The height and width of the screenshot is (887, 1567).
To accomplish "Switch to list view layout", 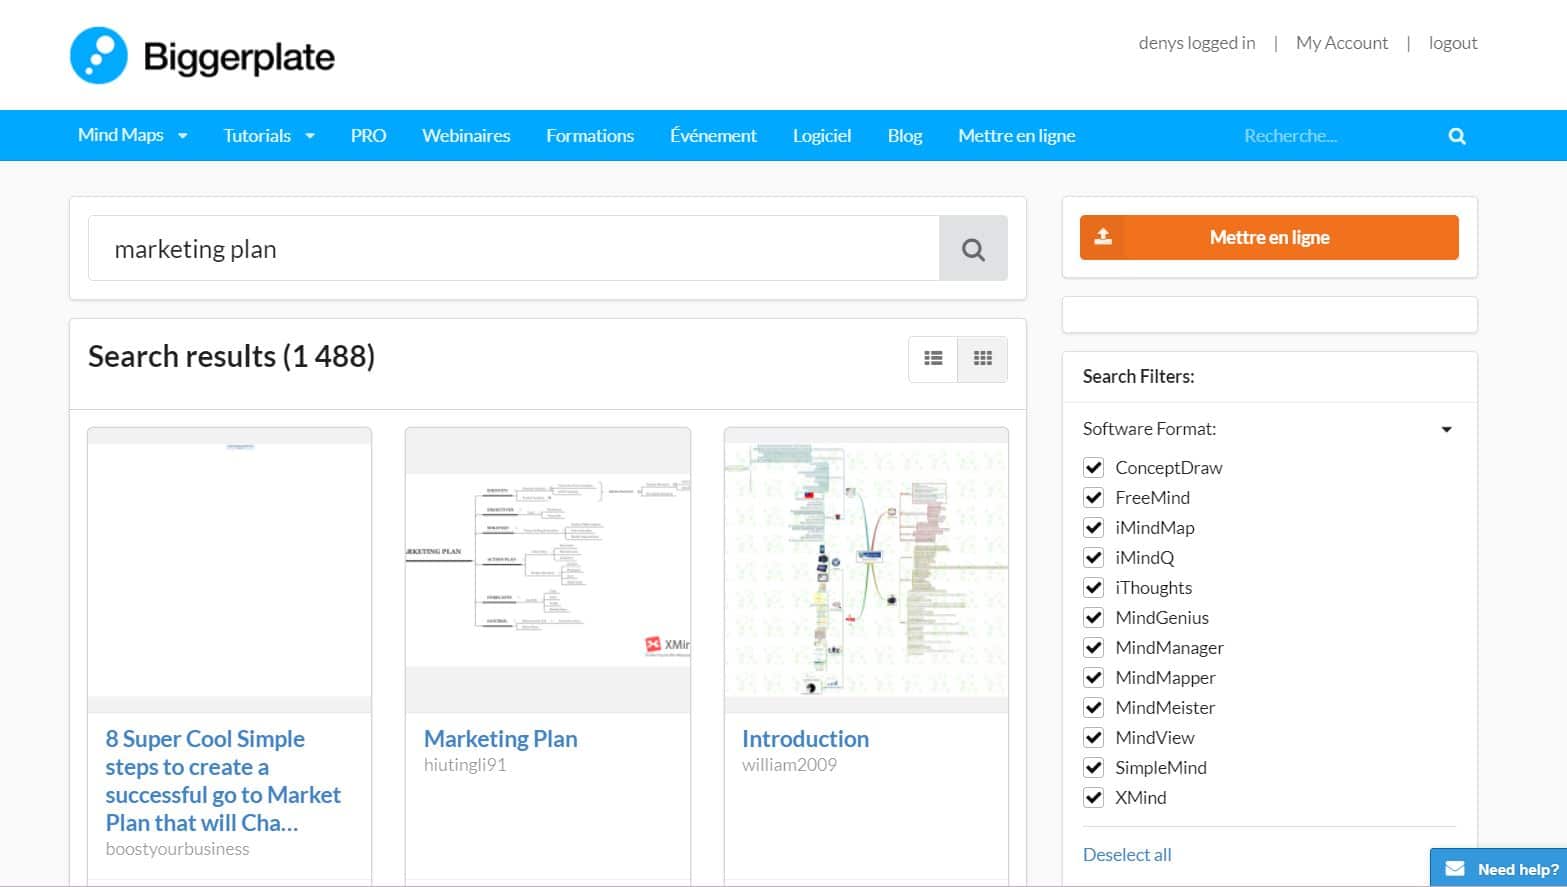I will [x=933, y=359].
